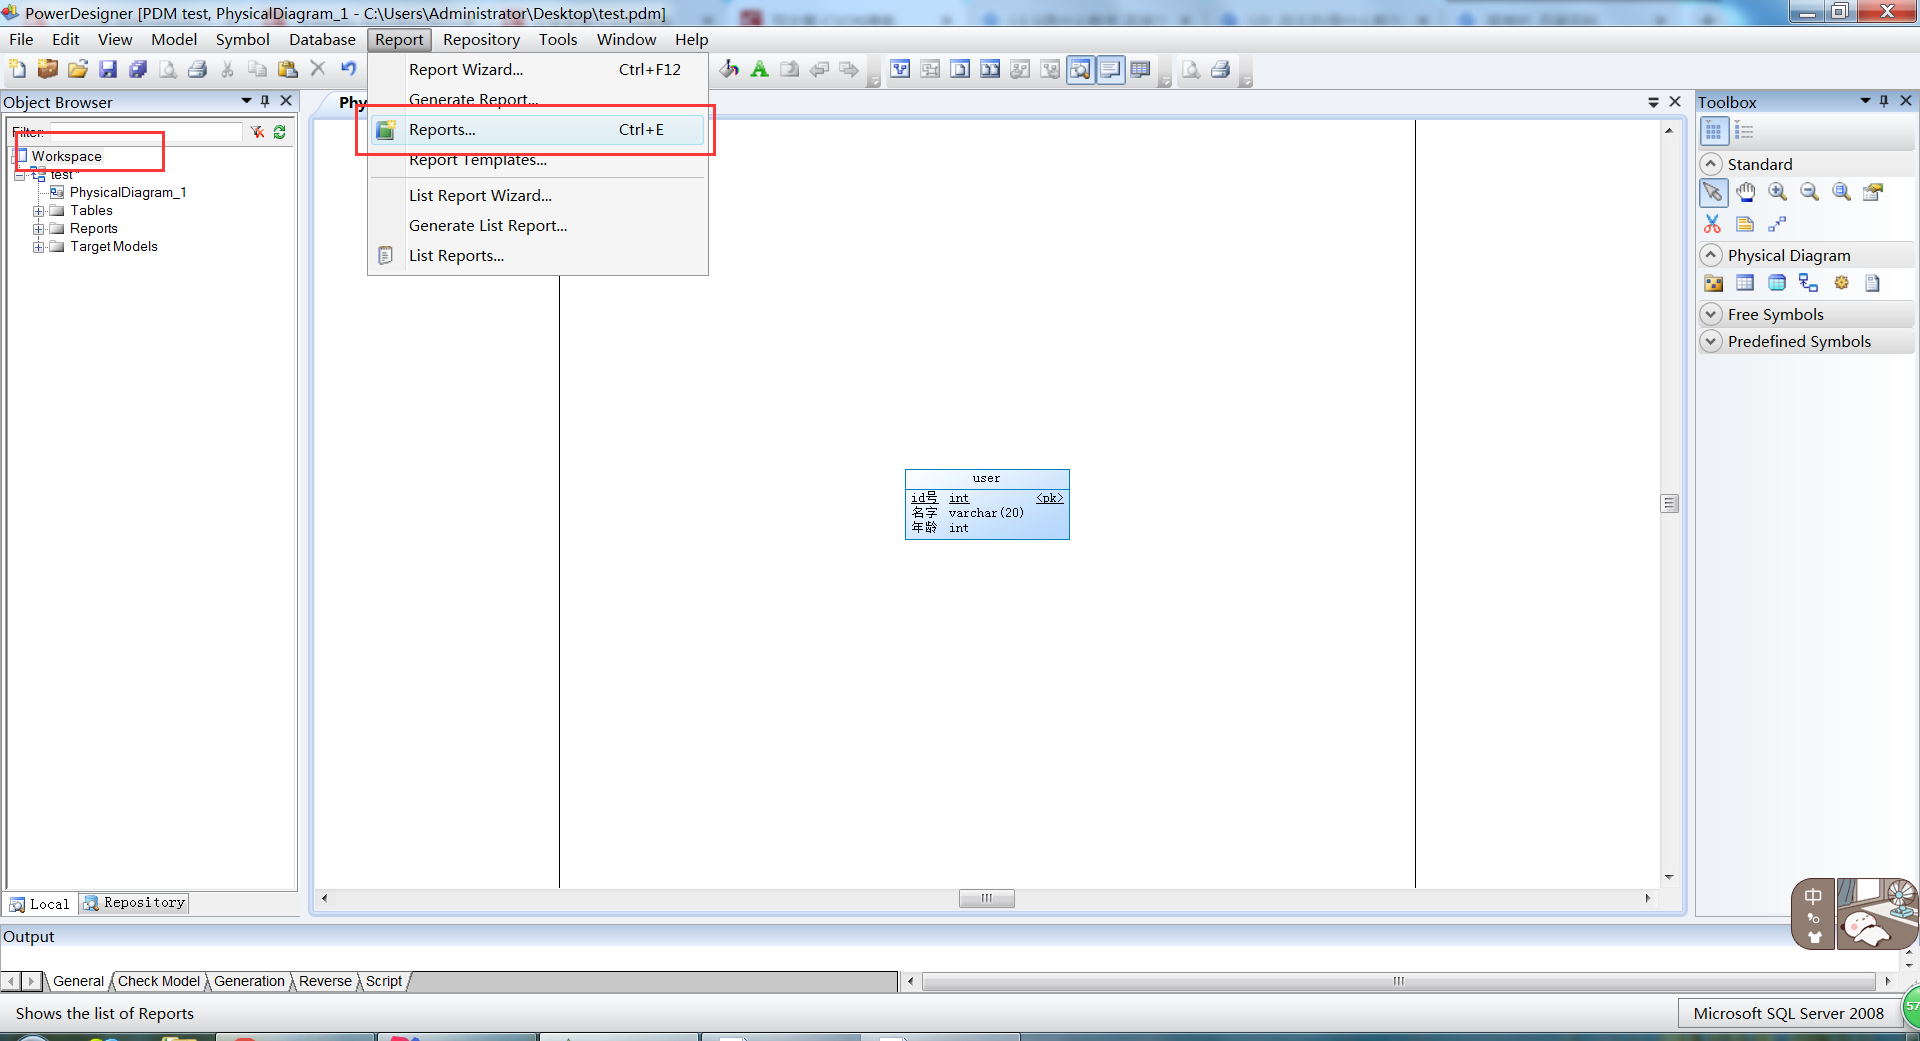Toggle Toolbox list view
This screenshot has height=1041, width=1920.
[1744, 131]
